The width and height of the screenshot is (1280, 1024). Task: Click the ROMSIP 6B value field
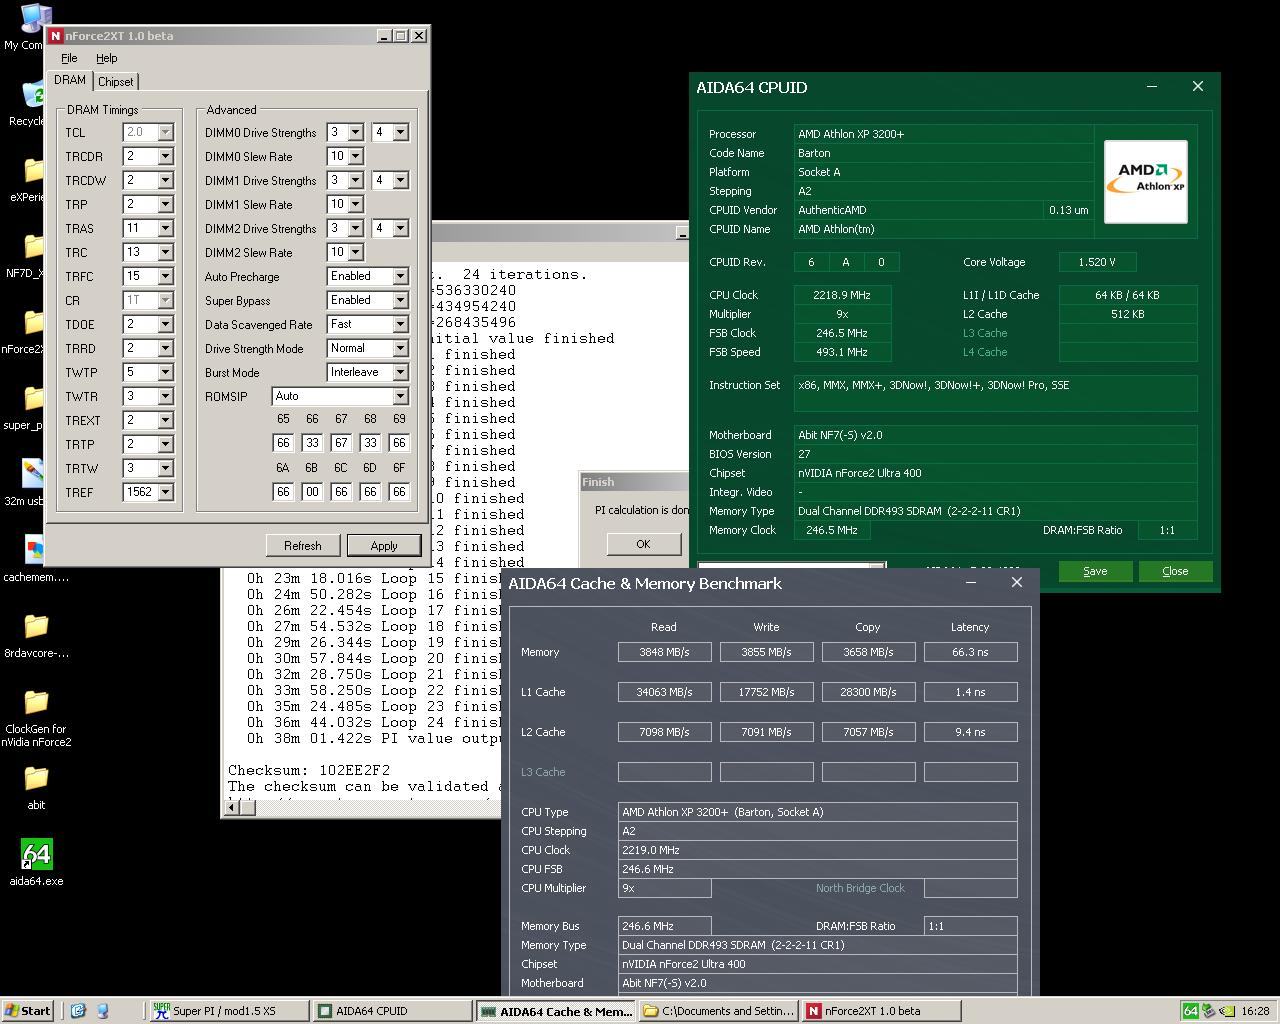312,491
